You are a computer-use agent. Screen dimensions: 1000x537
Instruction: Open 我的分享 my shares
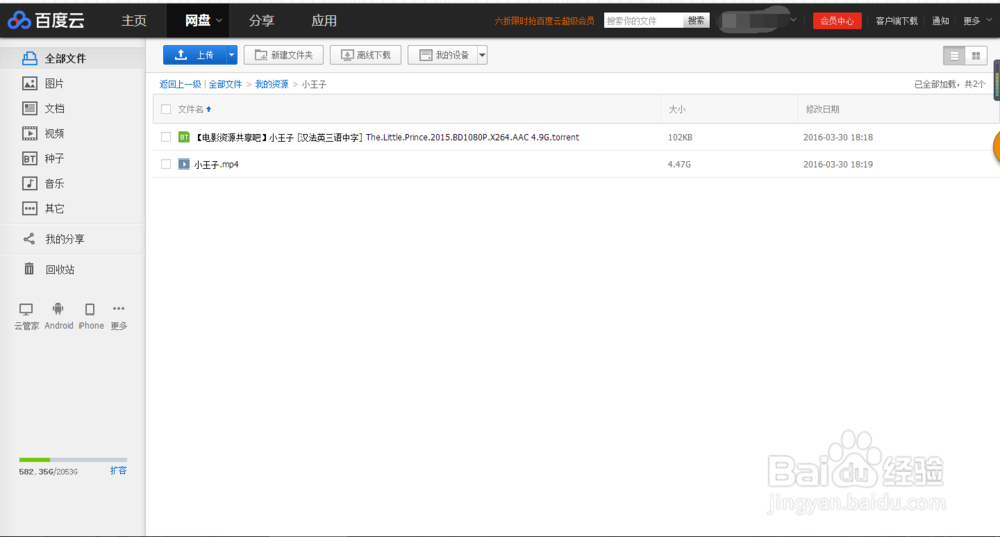pos(54,239)
